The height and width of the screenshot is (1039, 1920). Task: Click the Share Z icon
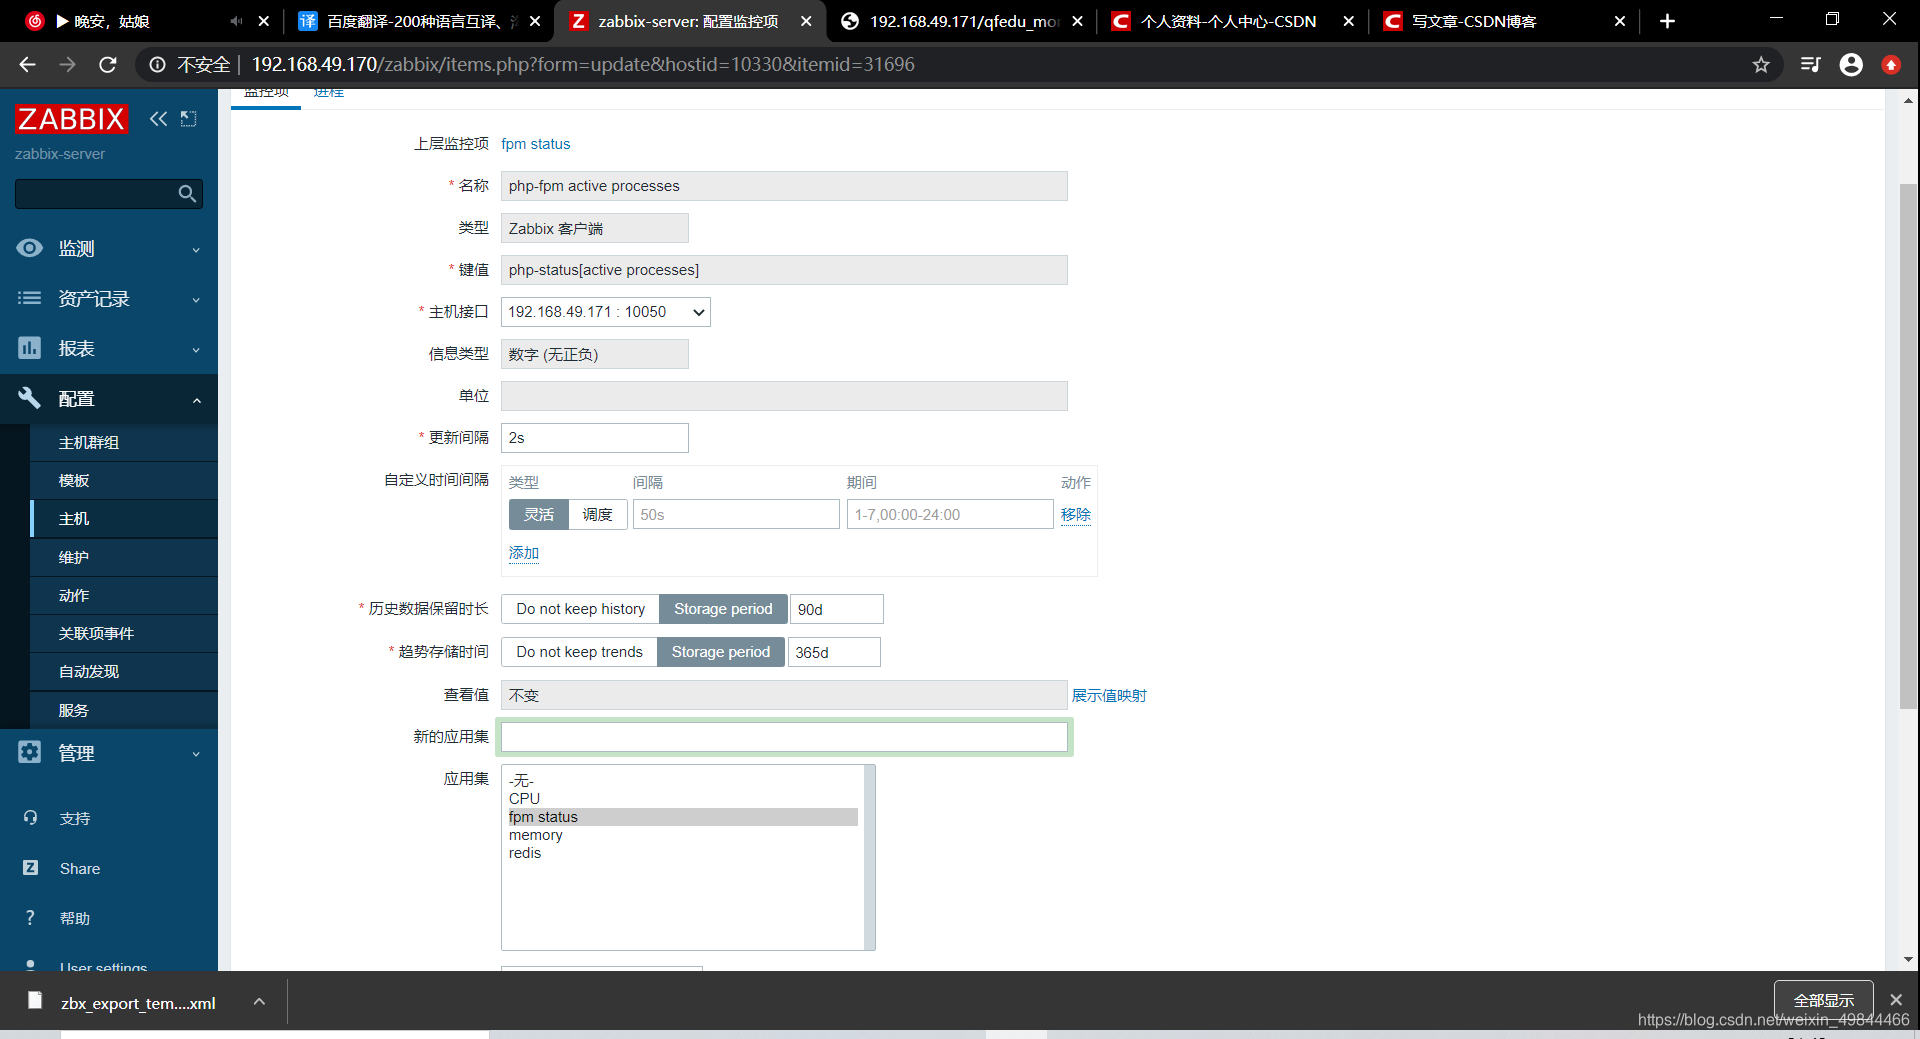coord(30,868)
